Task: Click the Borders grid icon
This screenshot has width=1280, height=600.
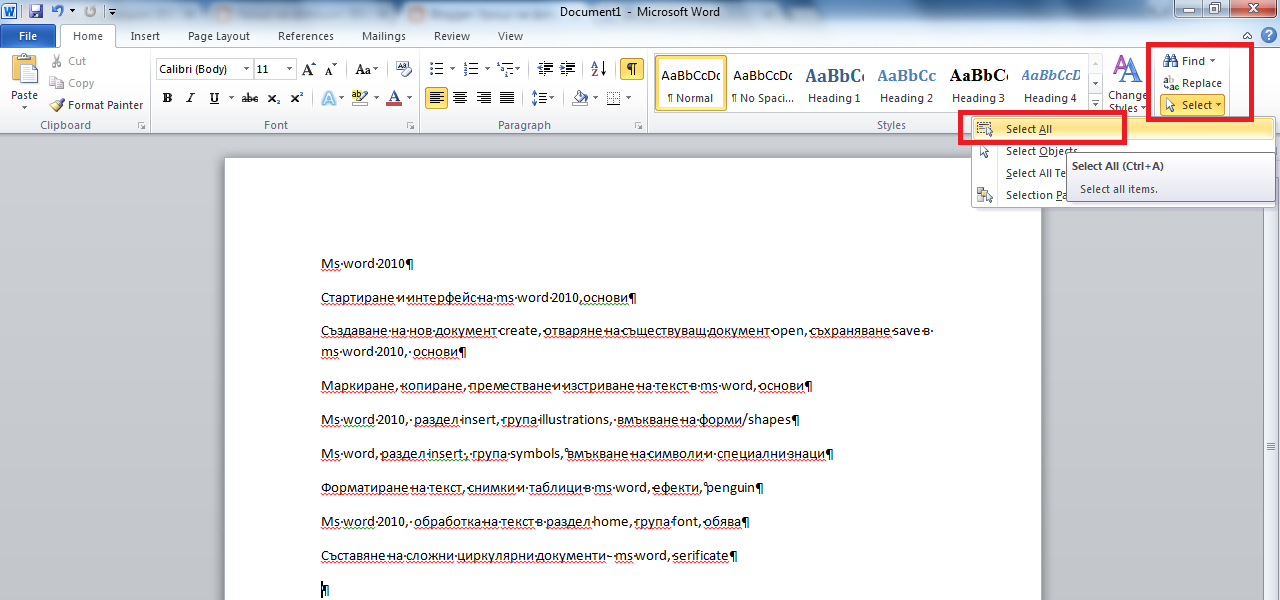Action: pos(613,98)
